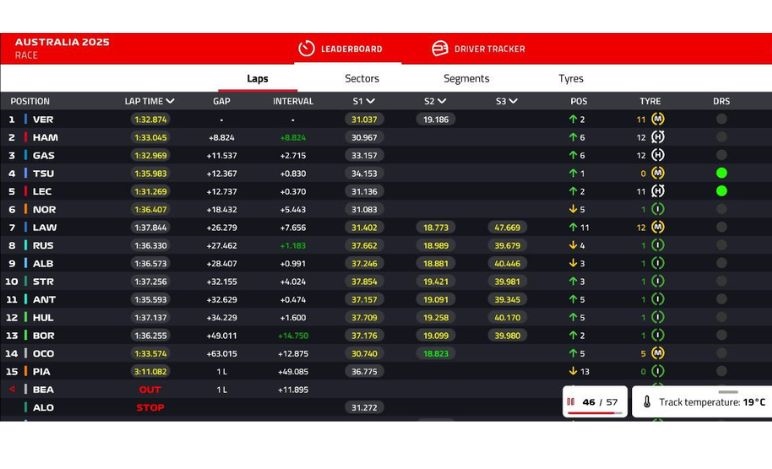Image resolution: width=772 pixels, height=469 pixels.
Task: Click the TYRE column header
Action: [x=650, y=101]
